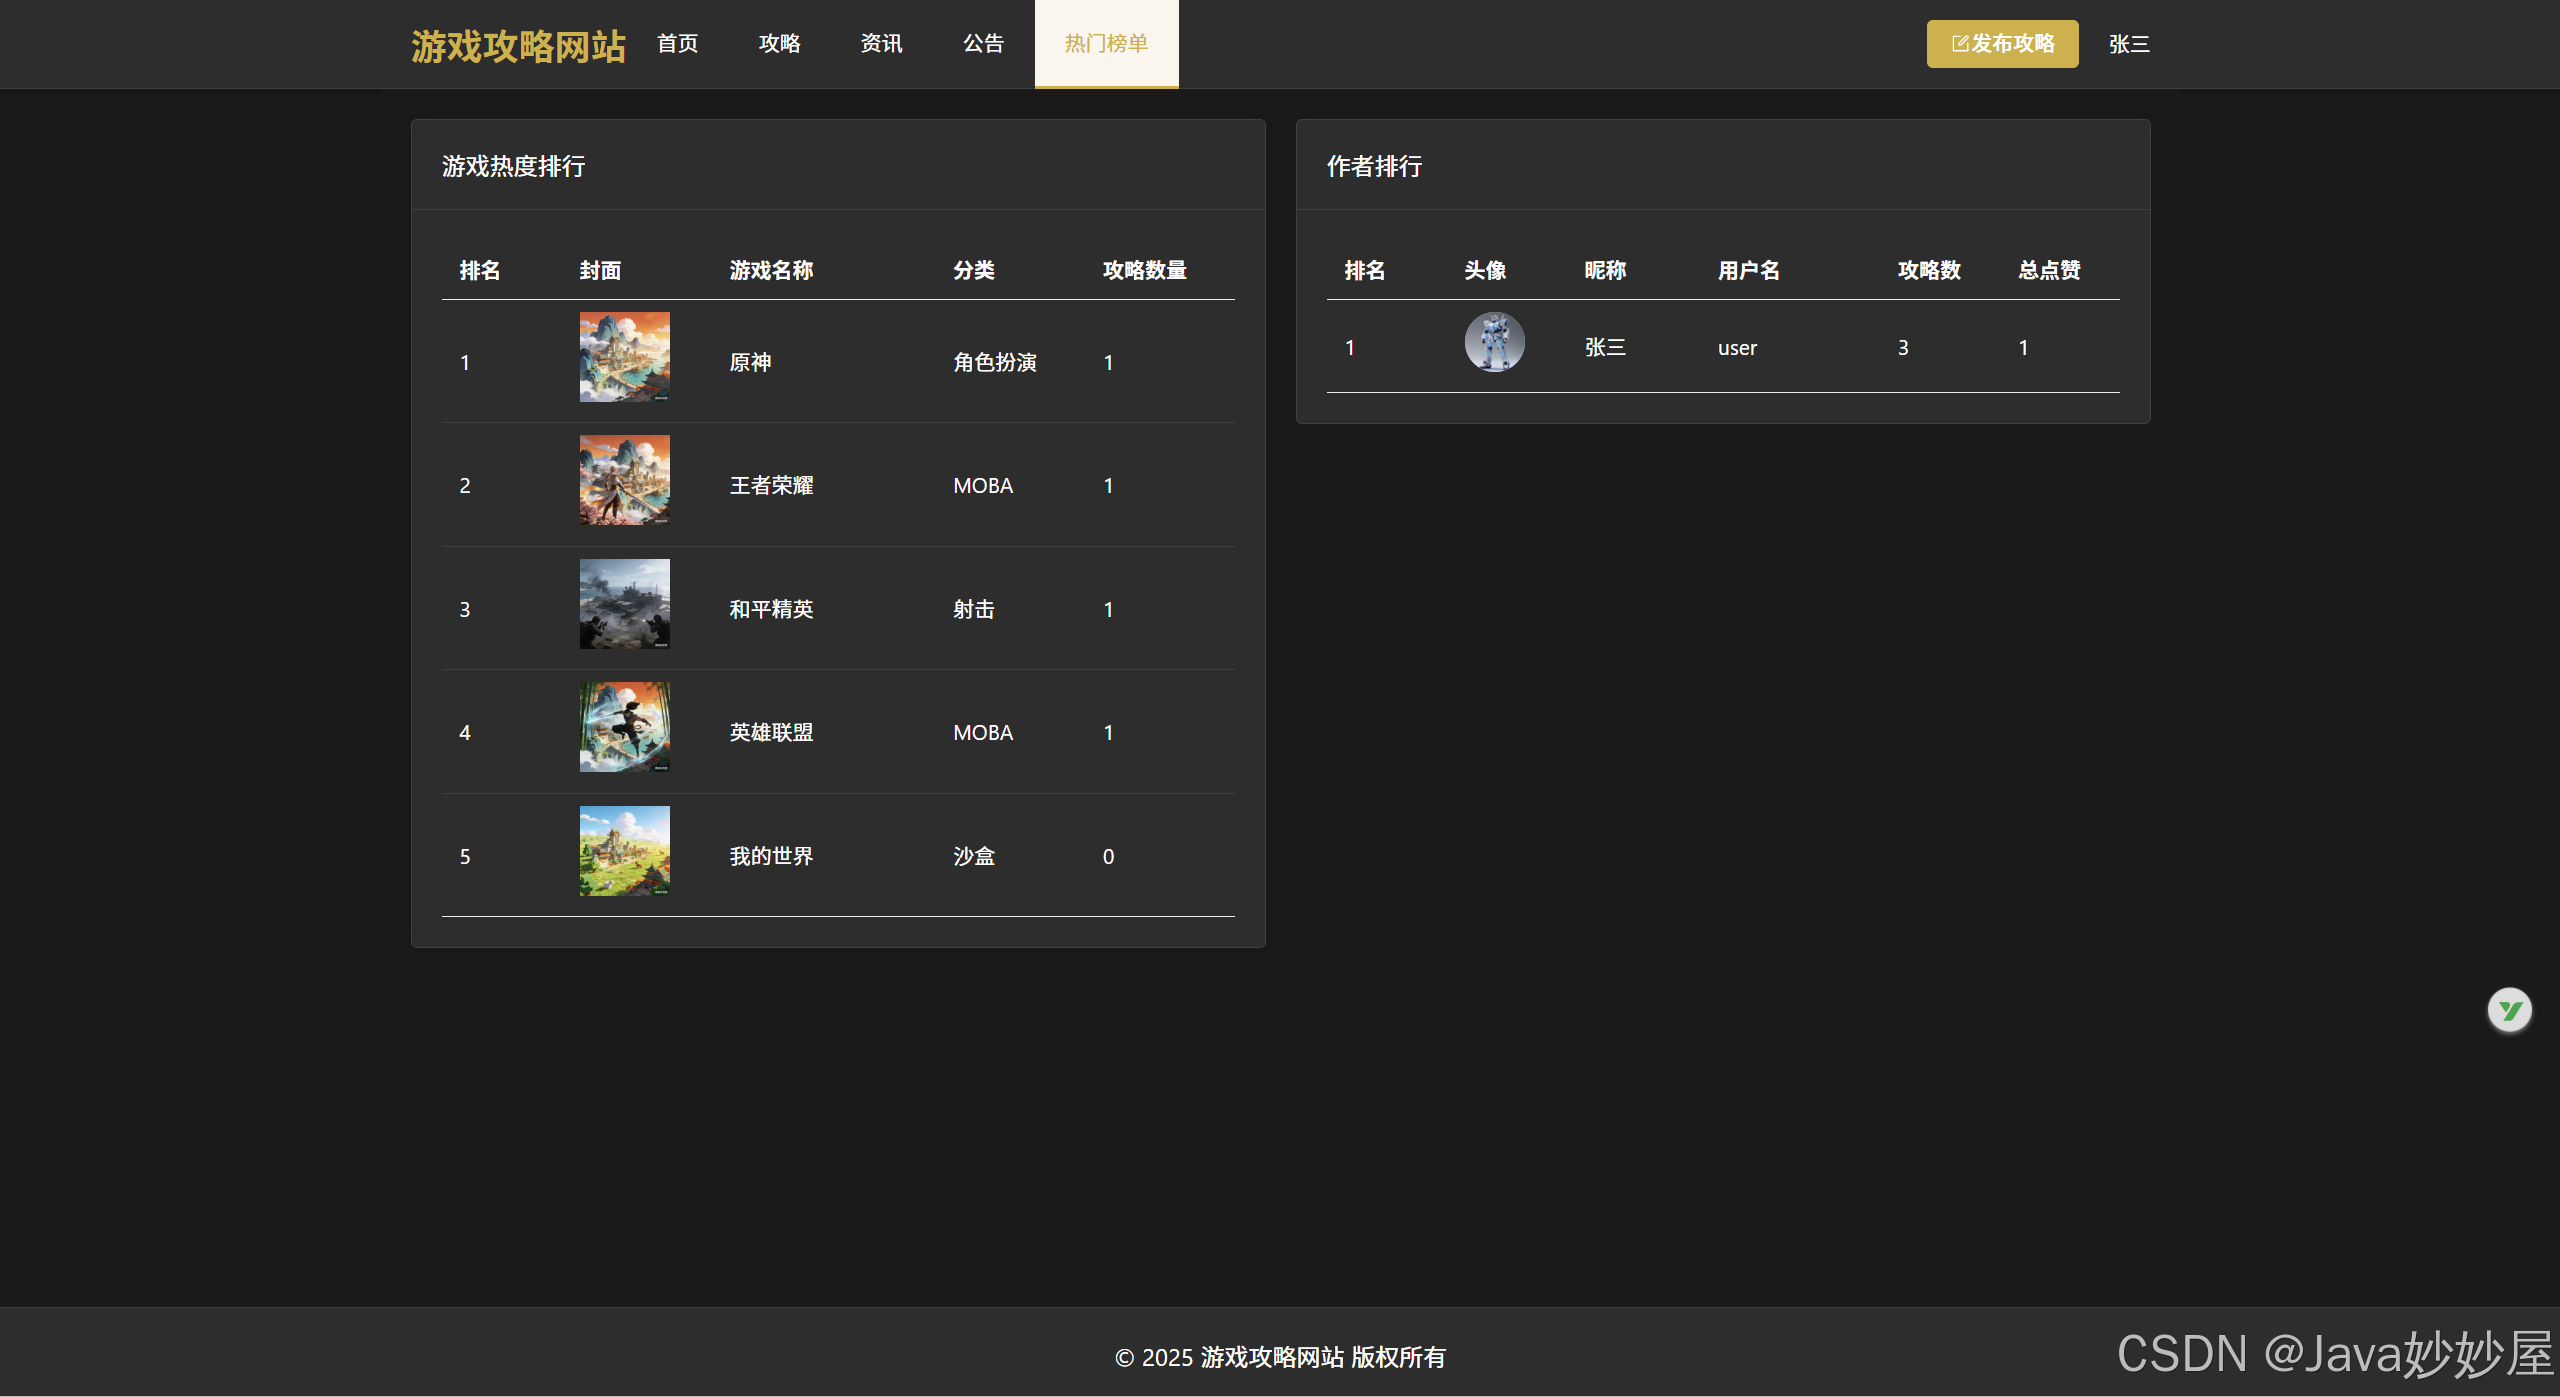This screenshot has height=1397, width=2560.
Task: Click 张三's robot avatar image
Action: tap(1494, 343)
